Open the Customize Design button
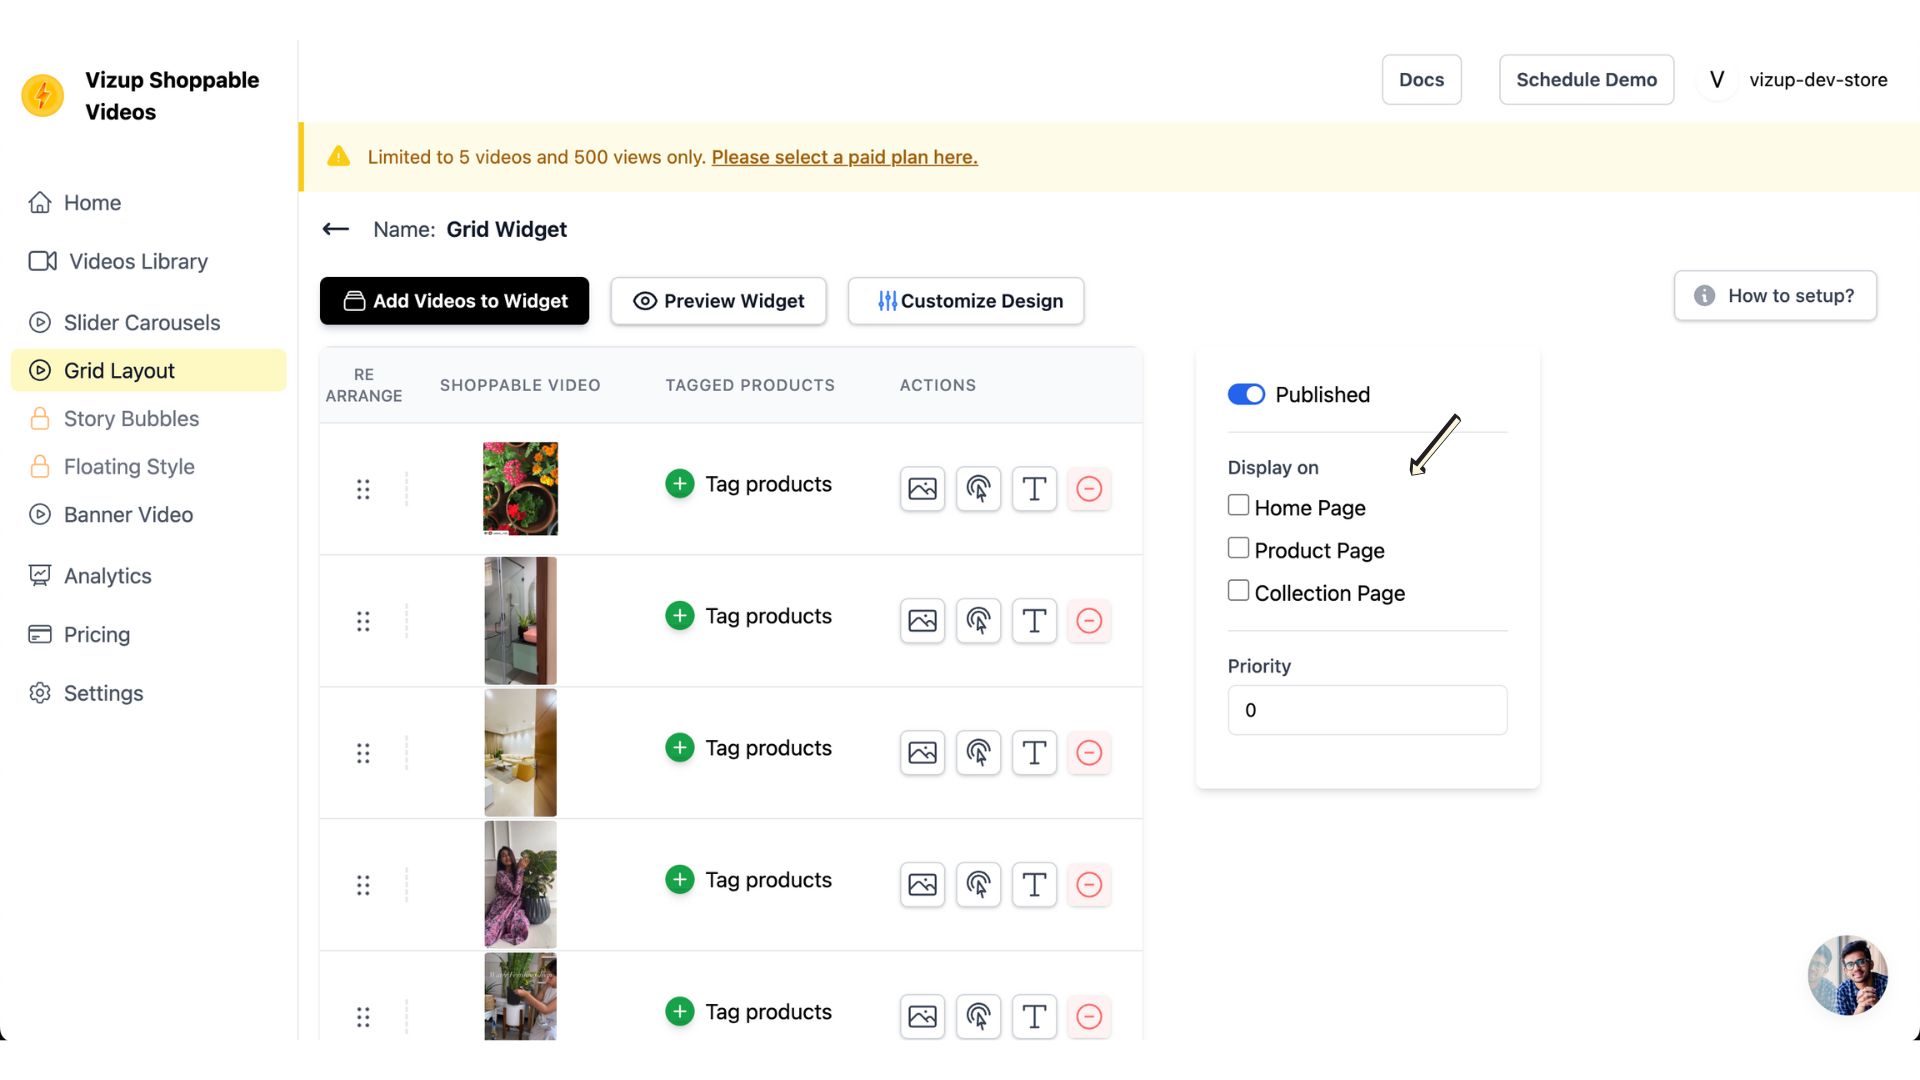Viewport: 1920px width, 1080px height. click(966, 301)
